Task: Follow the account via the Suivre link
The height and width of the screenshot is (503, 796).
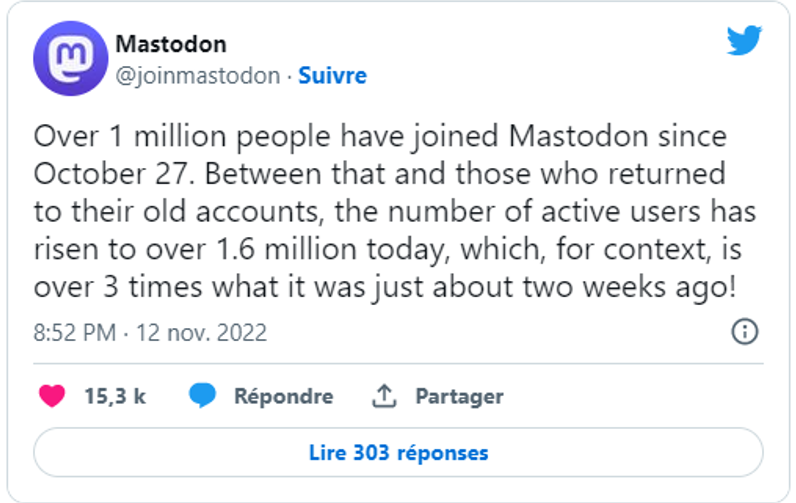Action: coord(333,75)
